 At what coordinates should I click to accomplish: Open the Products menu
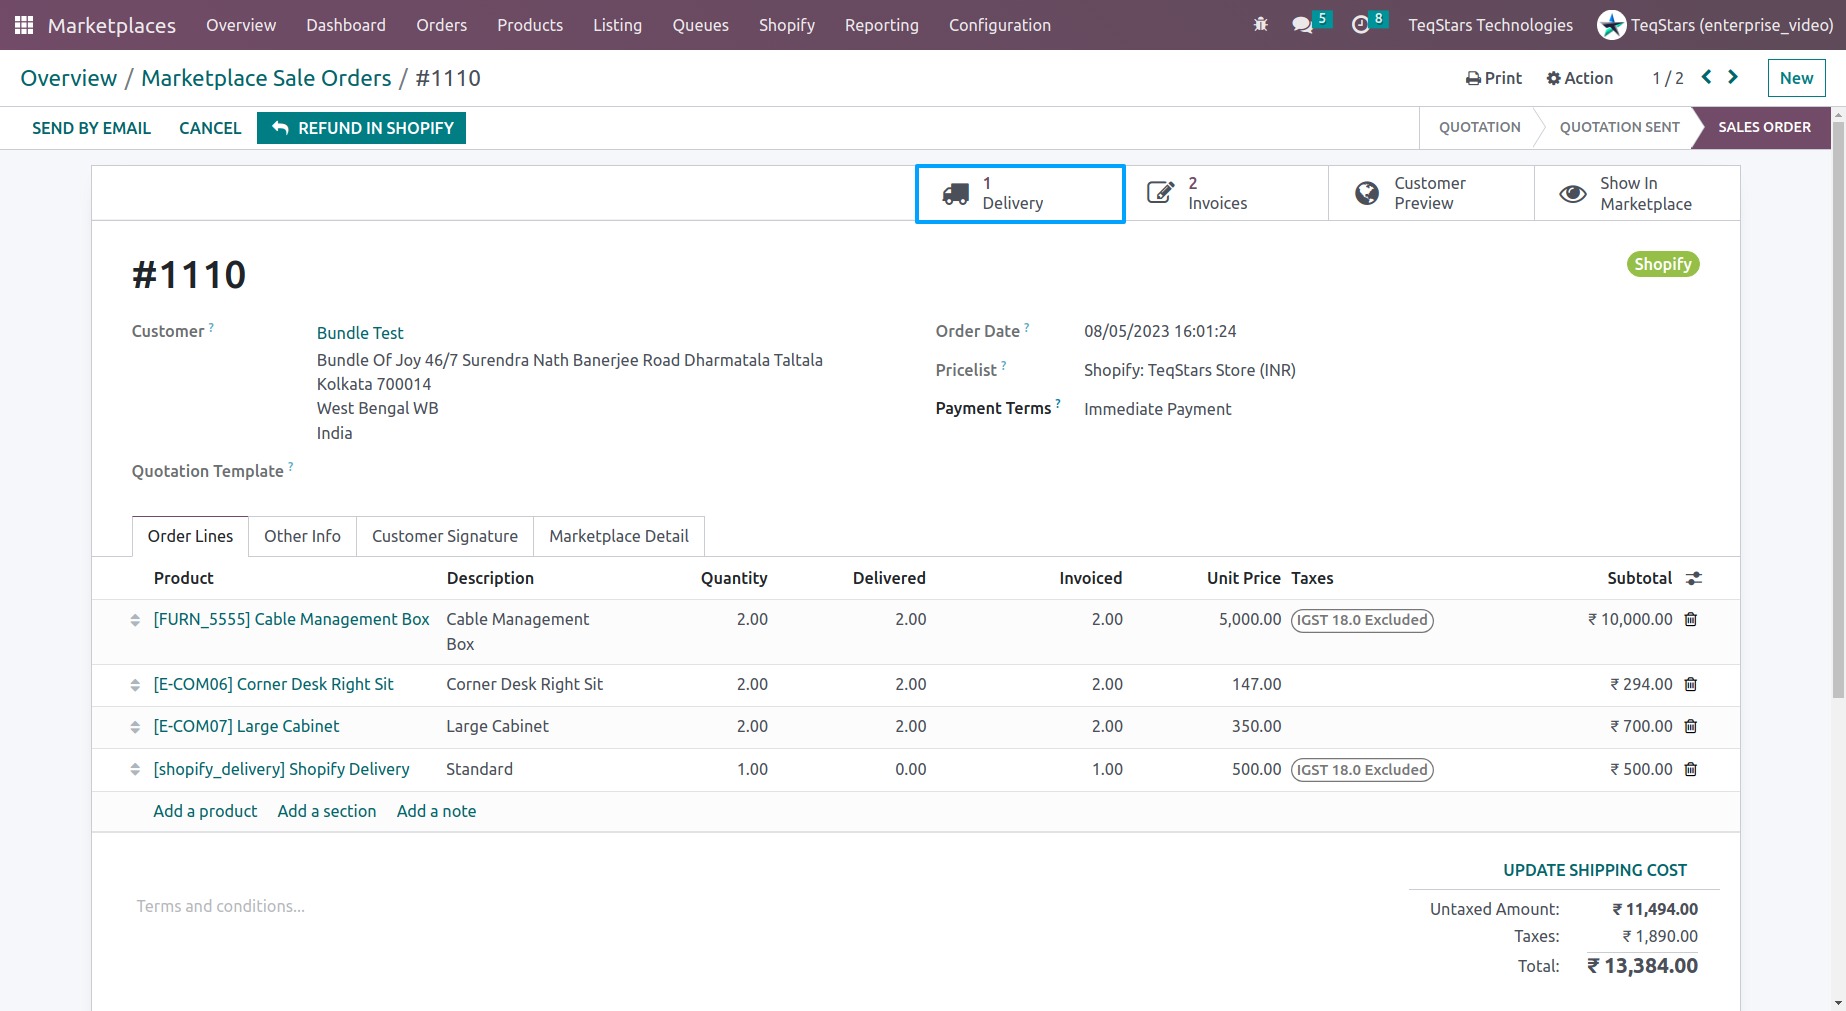[x=530, y=25]
